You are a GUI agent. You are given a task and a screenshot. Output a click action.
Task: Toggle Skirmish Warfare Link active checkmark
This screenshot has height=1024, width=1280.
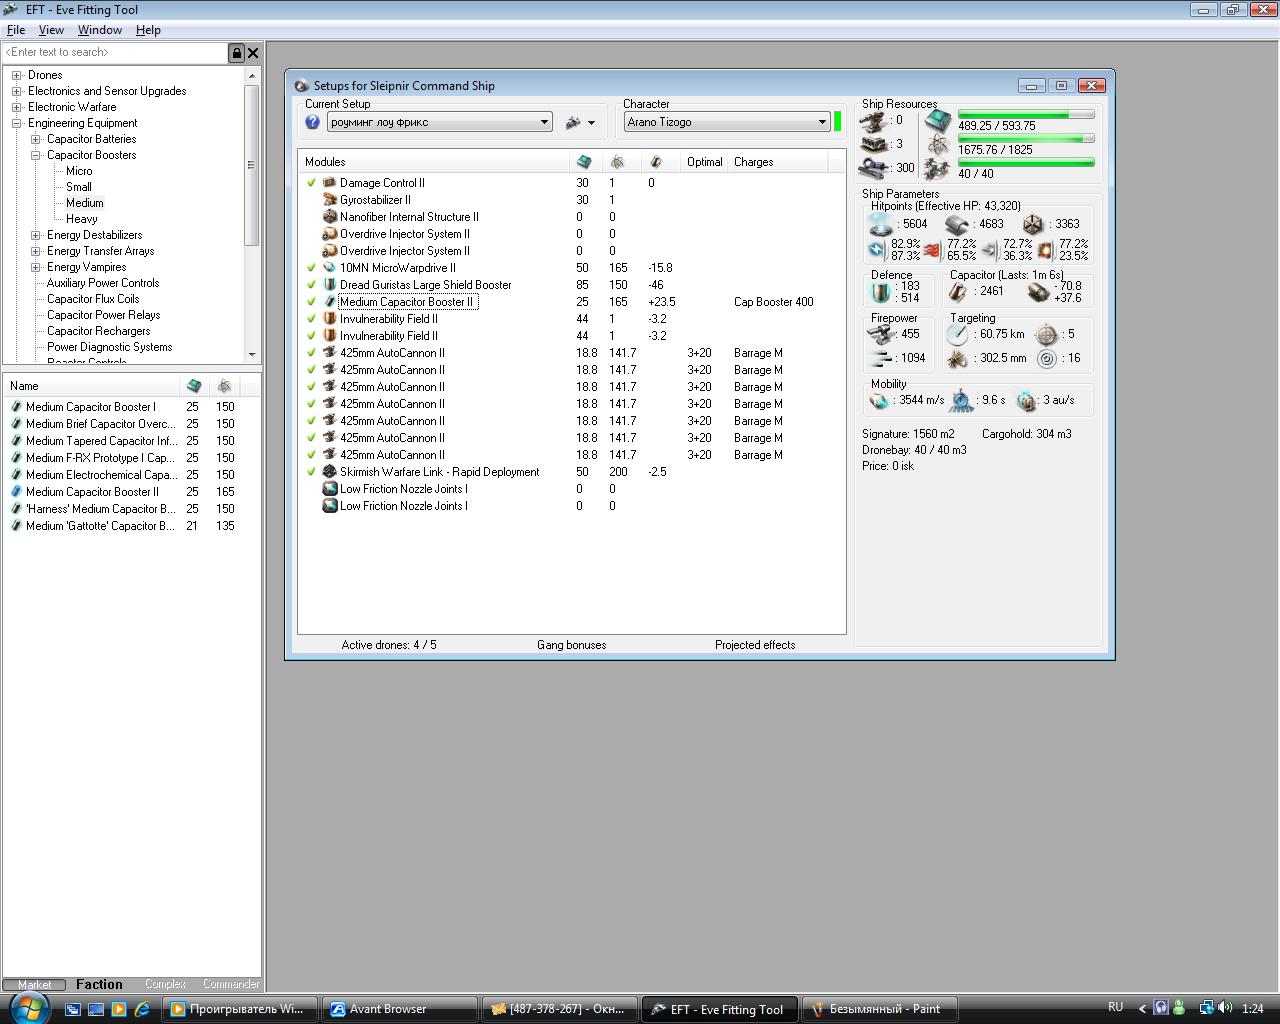click(311, 472)
